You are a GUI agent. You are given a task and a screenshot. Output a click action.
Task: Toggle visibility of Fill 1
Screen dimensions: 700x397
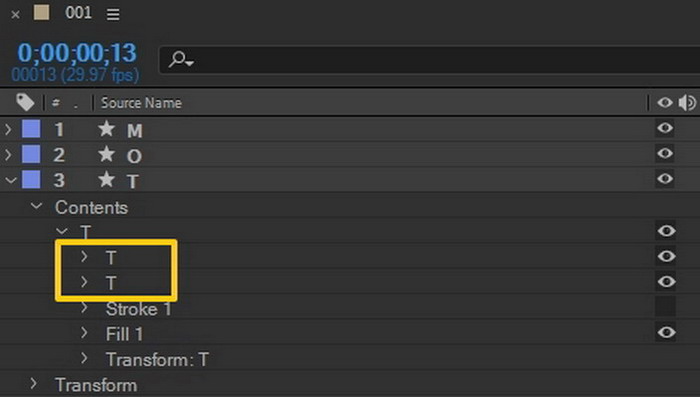666,332
